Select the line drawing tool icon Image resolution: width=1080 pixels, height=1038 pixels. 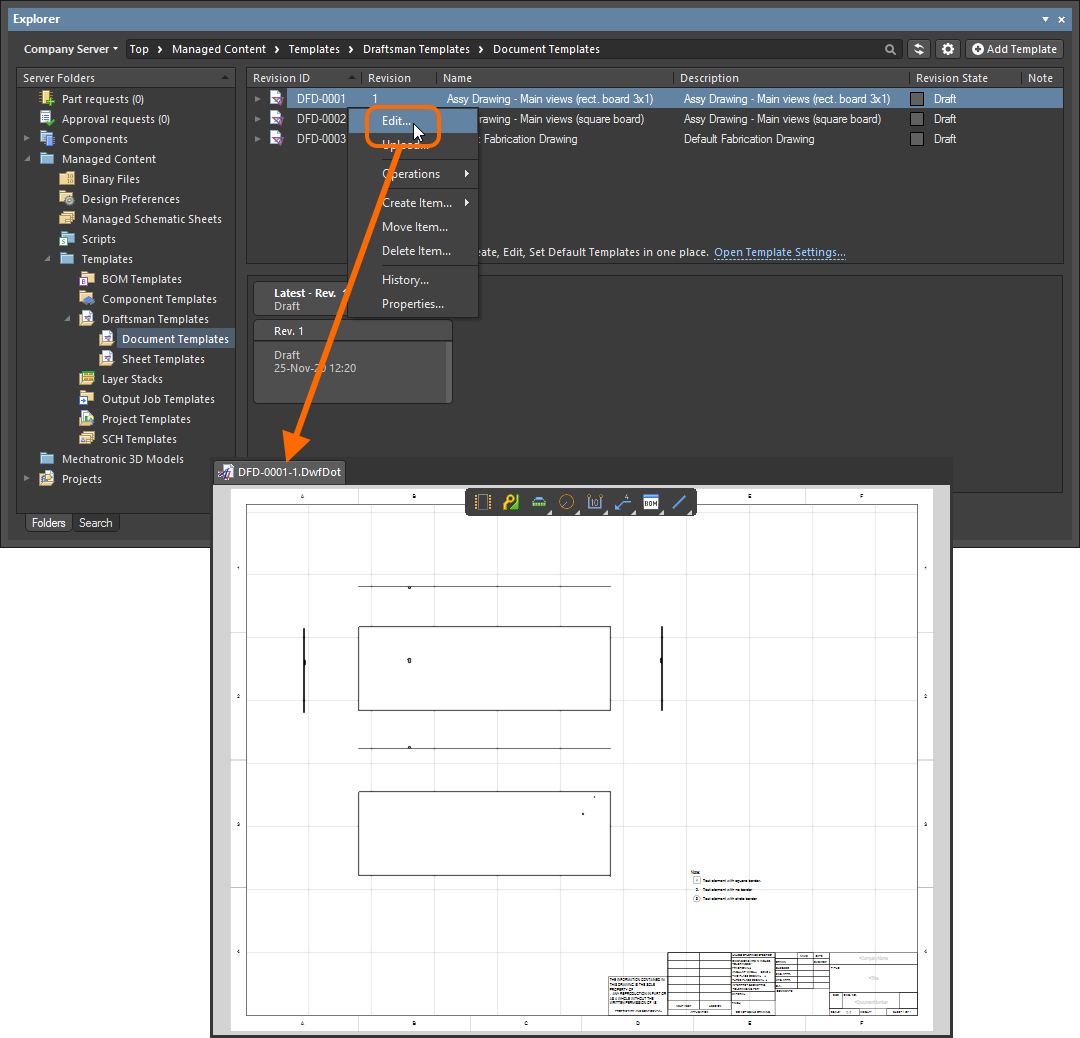[679, 503]
